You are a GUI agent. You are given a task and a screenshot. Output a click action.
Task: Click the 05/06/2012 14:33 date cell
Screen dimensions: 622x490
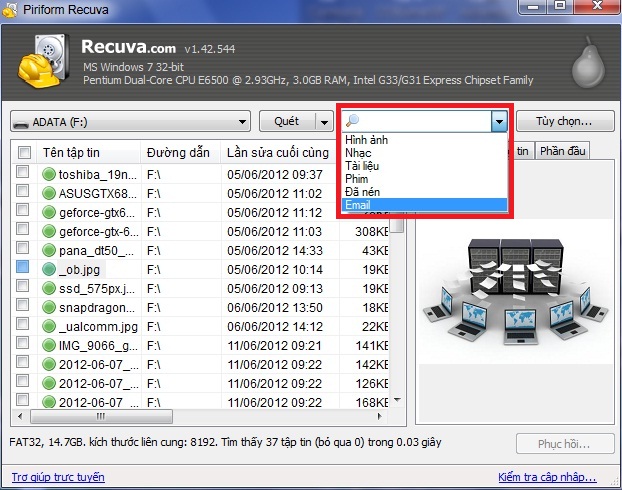click(275, 251)
